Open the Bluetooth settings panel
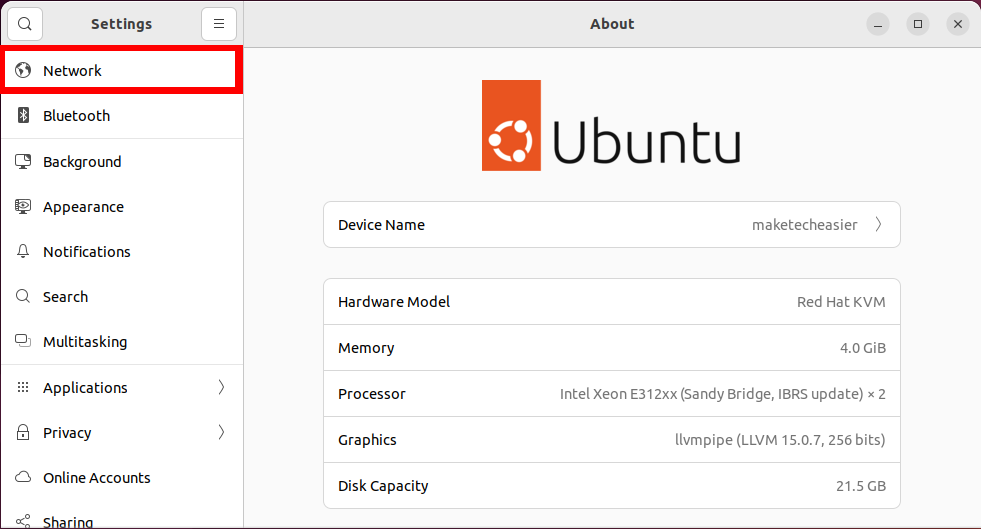Viewport: 981px width, 529px height. point(122,115)
